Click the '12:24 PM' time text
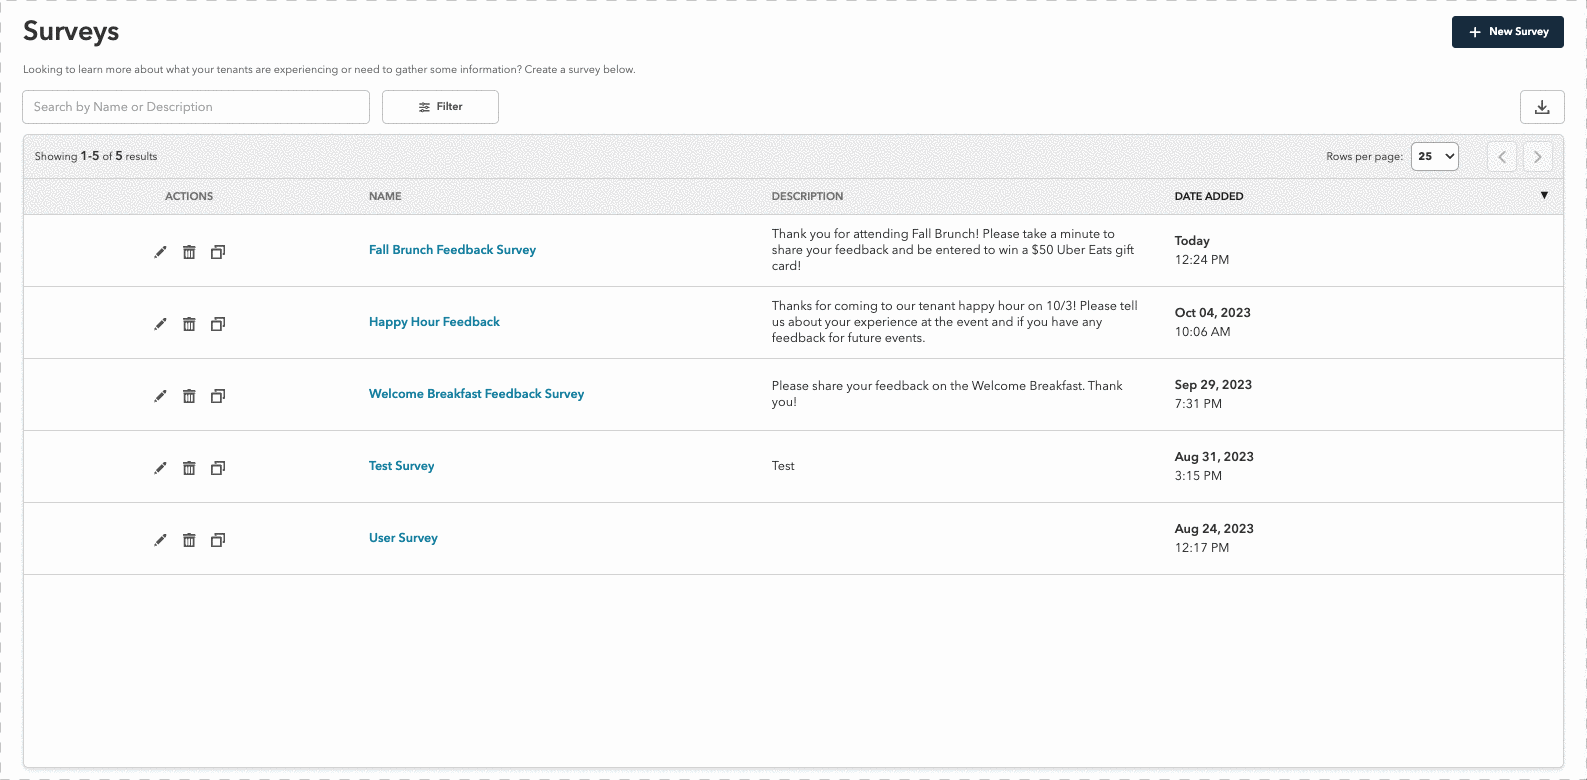The height and width of the screenshot is (780, 1587). (1201, 260)
